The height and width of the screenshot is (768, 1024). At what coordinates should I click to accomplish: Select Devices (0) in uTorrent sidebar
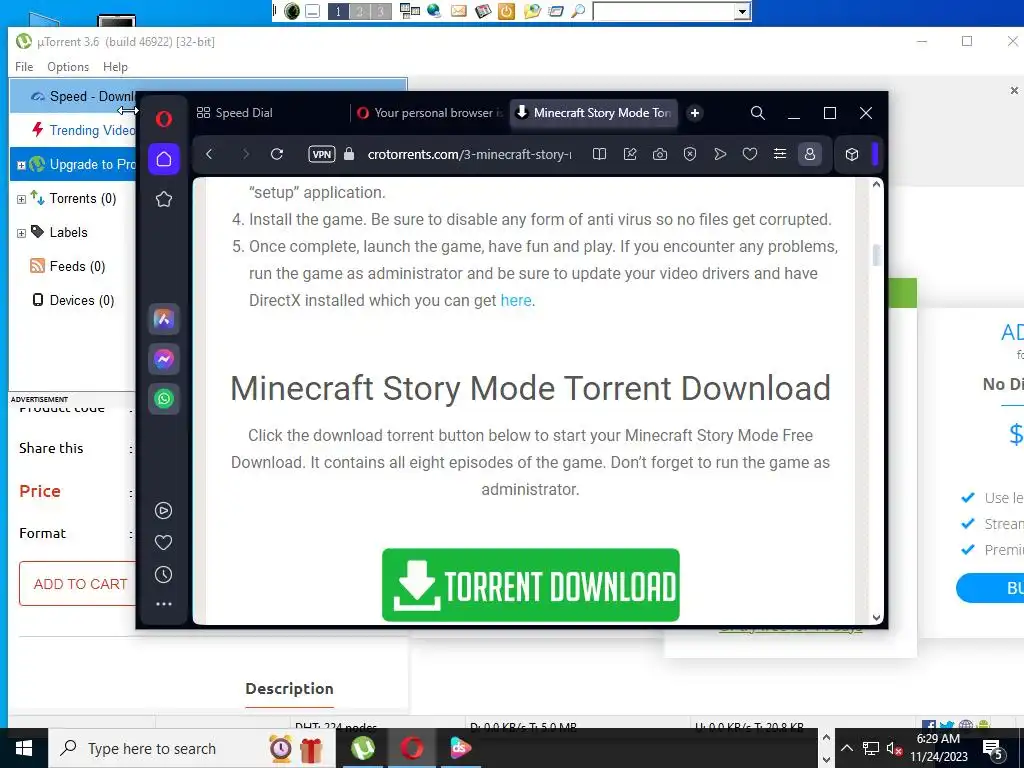73,300
